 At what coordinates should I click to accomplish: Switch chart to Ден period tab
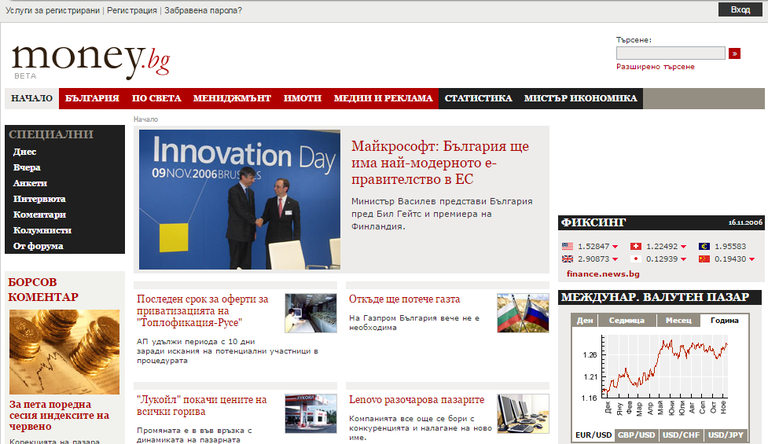(586, 321)
